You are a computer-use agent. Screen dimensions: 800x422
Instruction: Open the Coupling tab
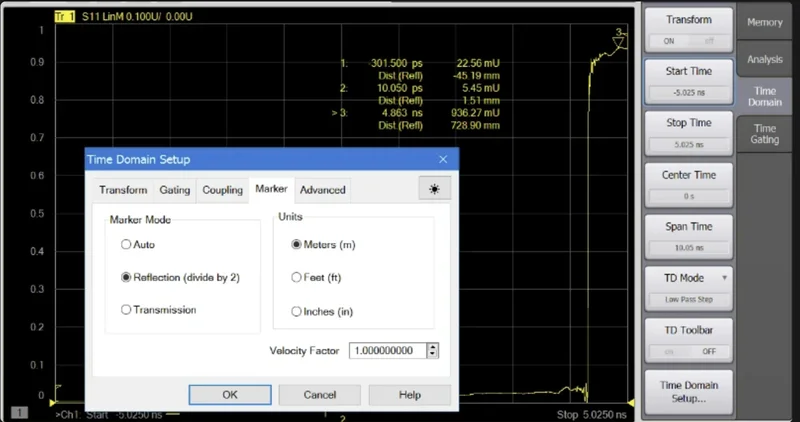[222, 190]
